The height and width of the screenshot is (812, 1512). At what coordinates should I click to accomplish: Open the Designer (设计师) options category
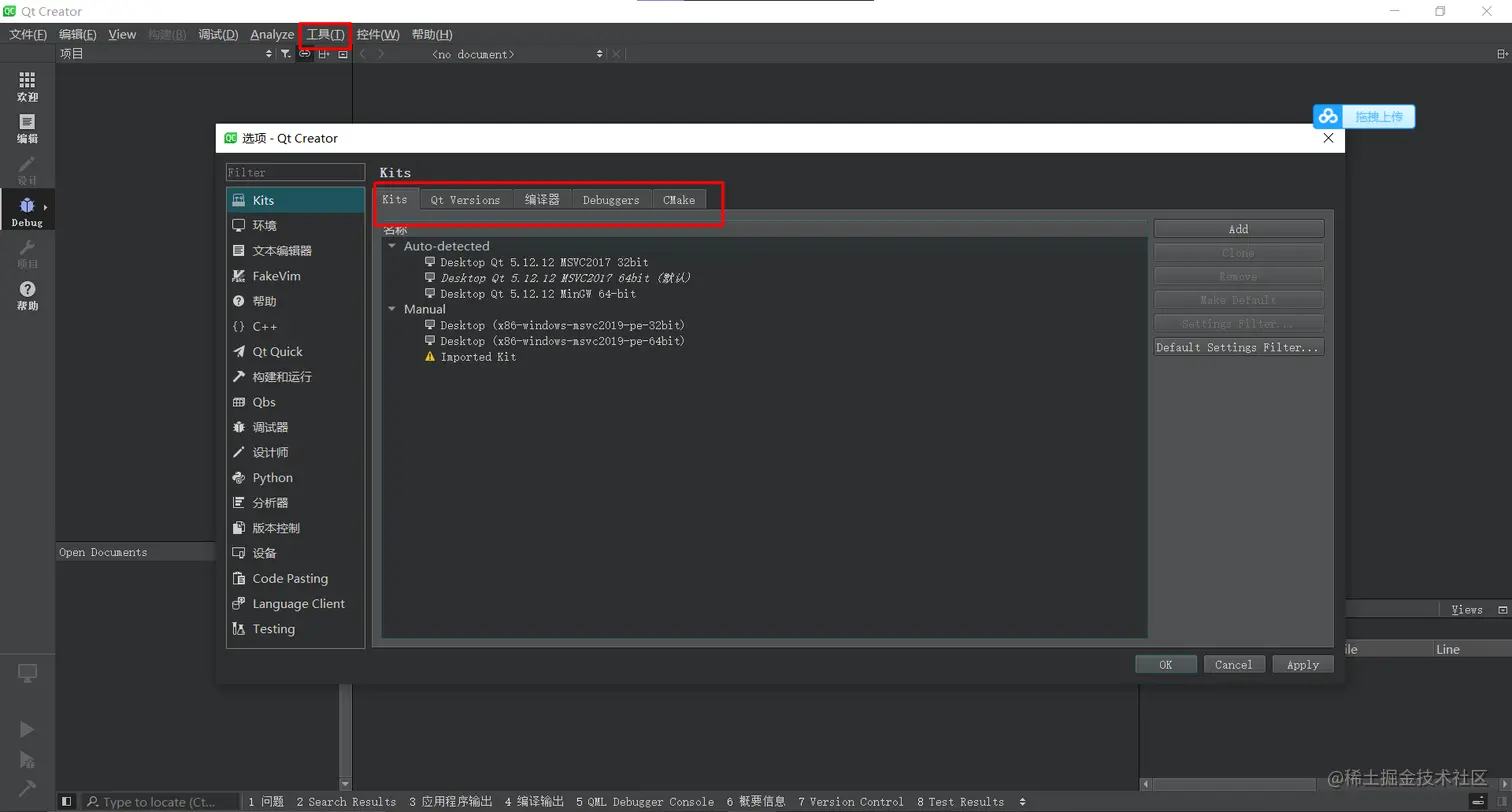[x=295, y=453]
